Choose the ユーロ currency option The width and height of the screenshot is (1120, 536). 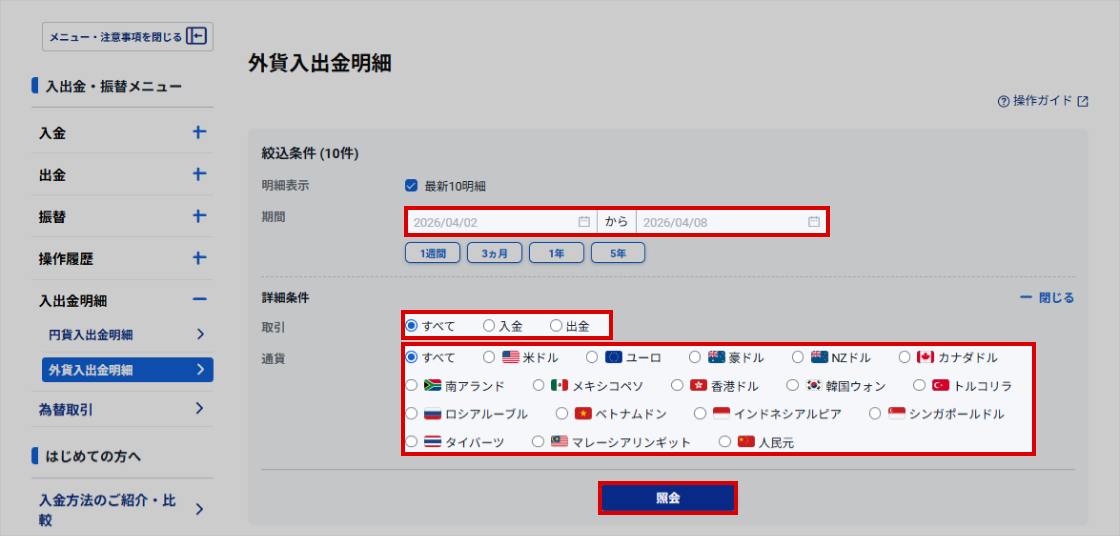tap(592, 357)
